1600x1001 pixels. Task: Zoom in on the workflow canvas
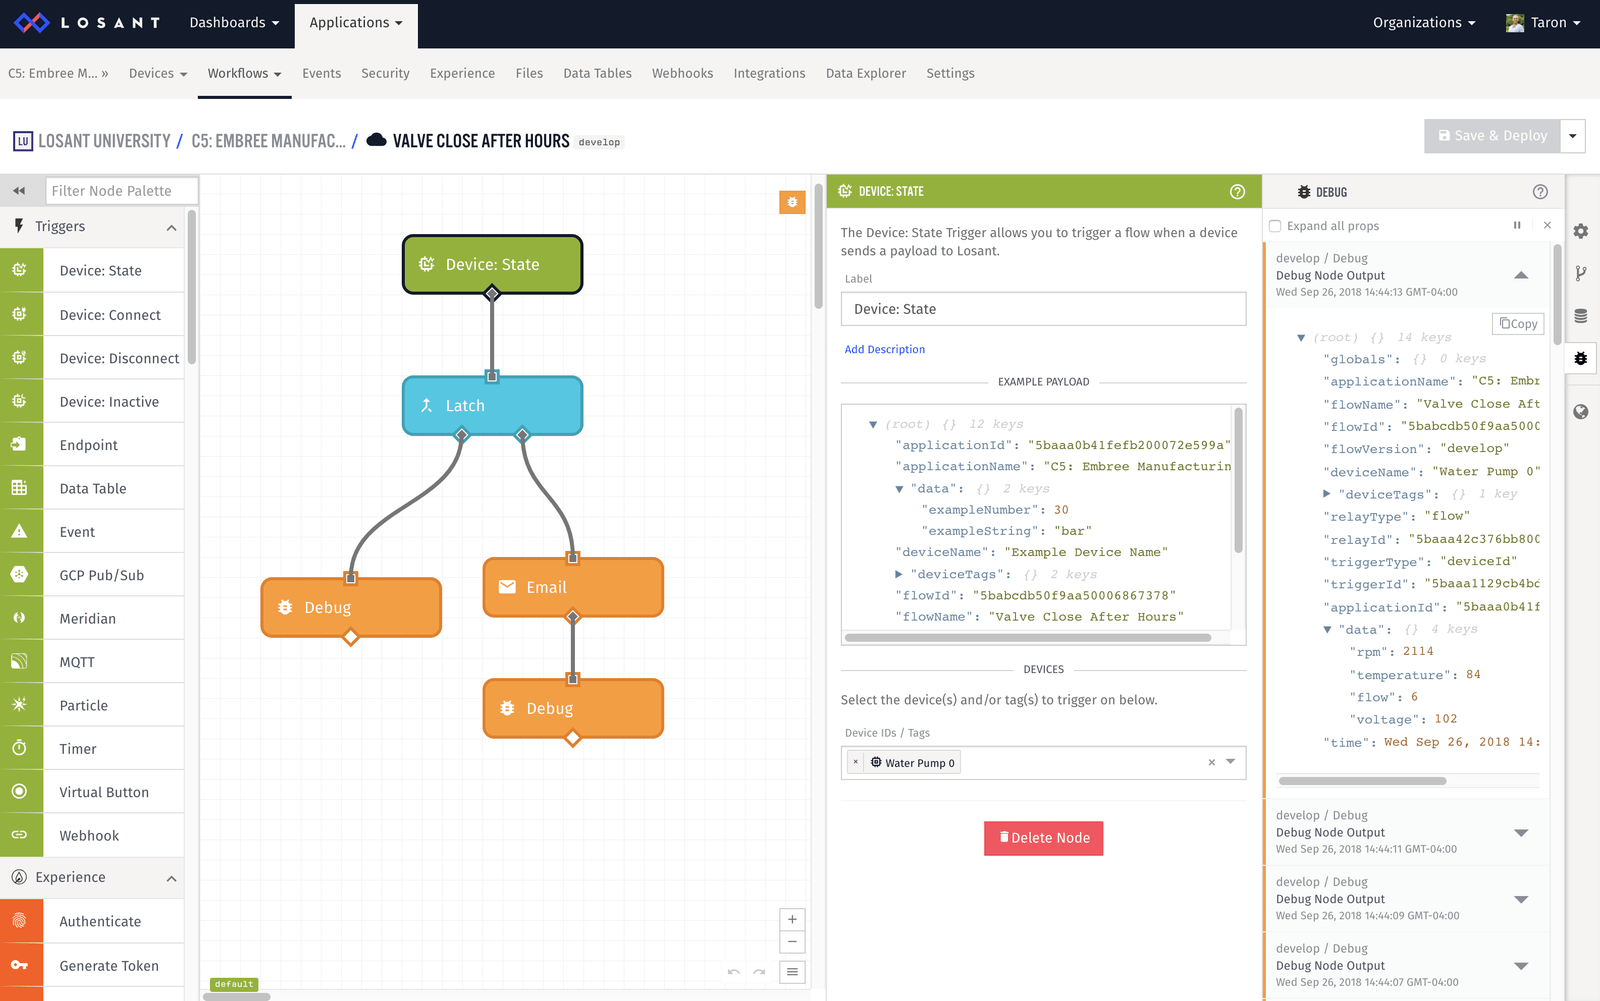(792, 919)
